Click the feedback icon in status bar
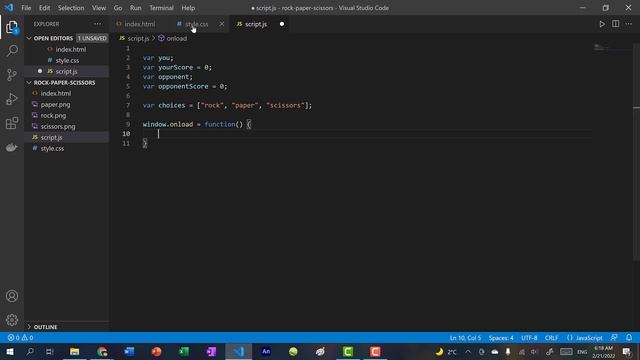 614,338
